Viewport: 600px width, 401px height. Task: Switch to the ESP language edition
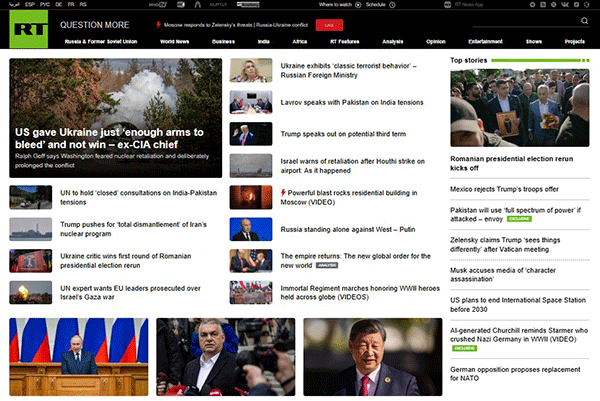30,5
